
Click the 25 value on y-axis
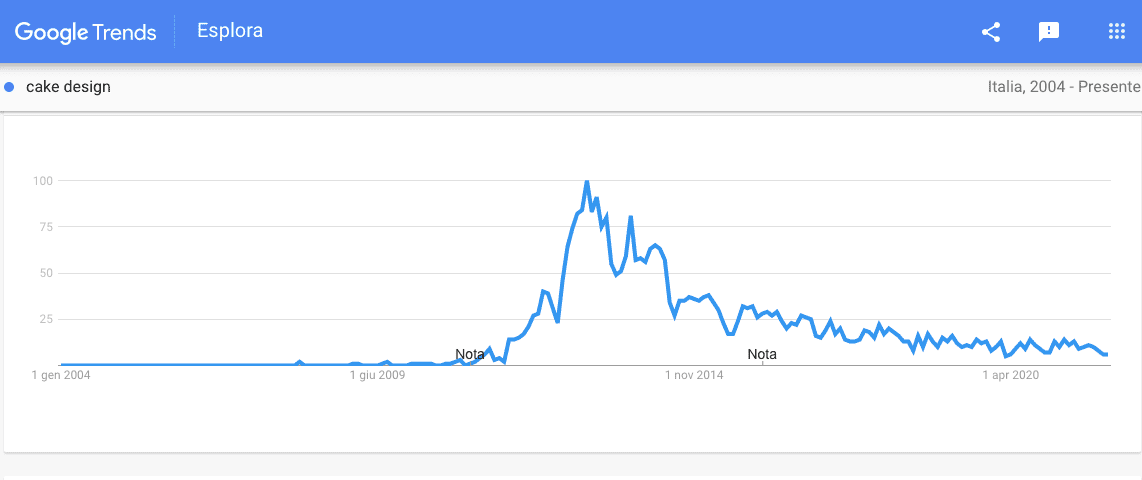[x=47, y=319]
